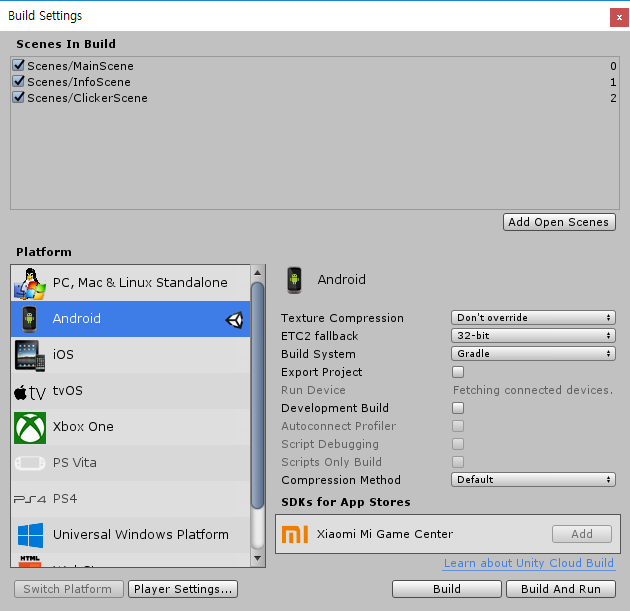Screen dimensions: 630x611
Task: Click the platform list scroll up arrow
Action: point(258,273)
